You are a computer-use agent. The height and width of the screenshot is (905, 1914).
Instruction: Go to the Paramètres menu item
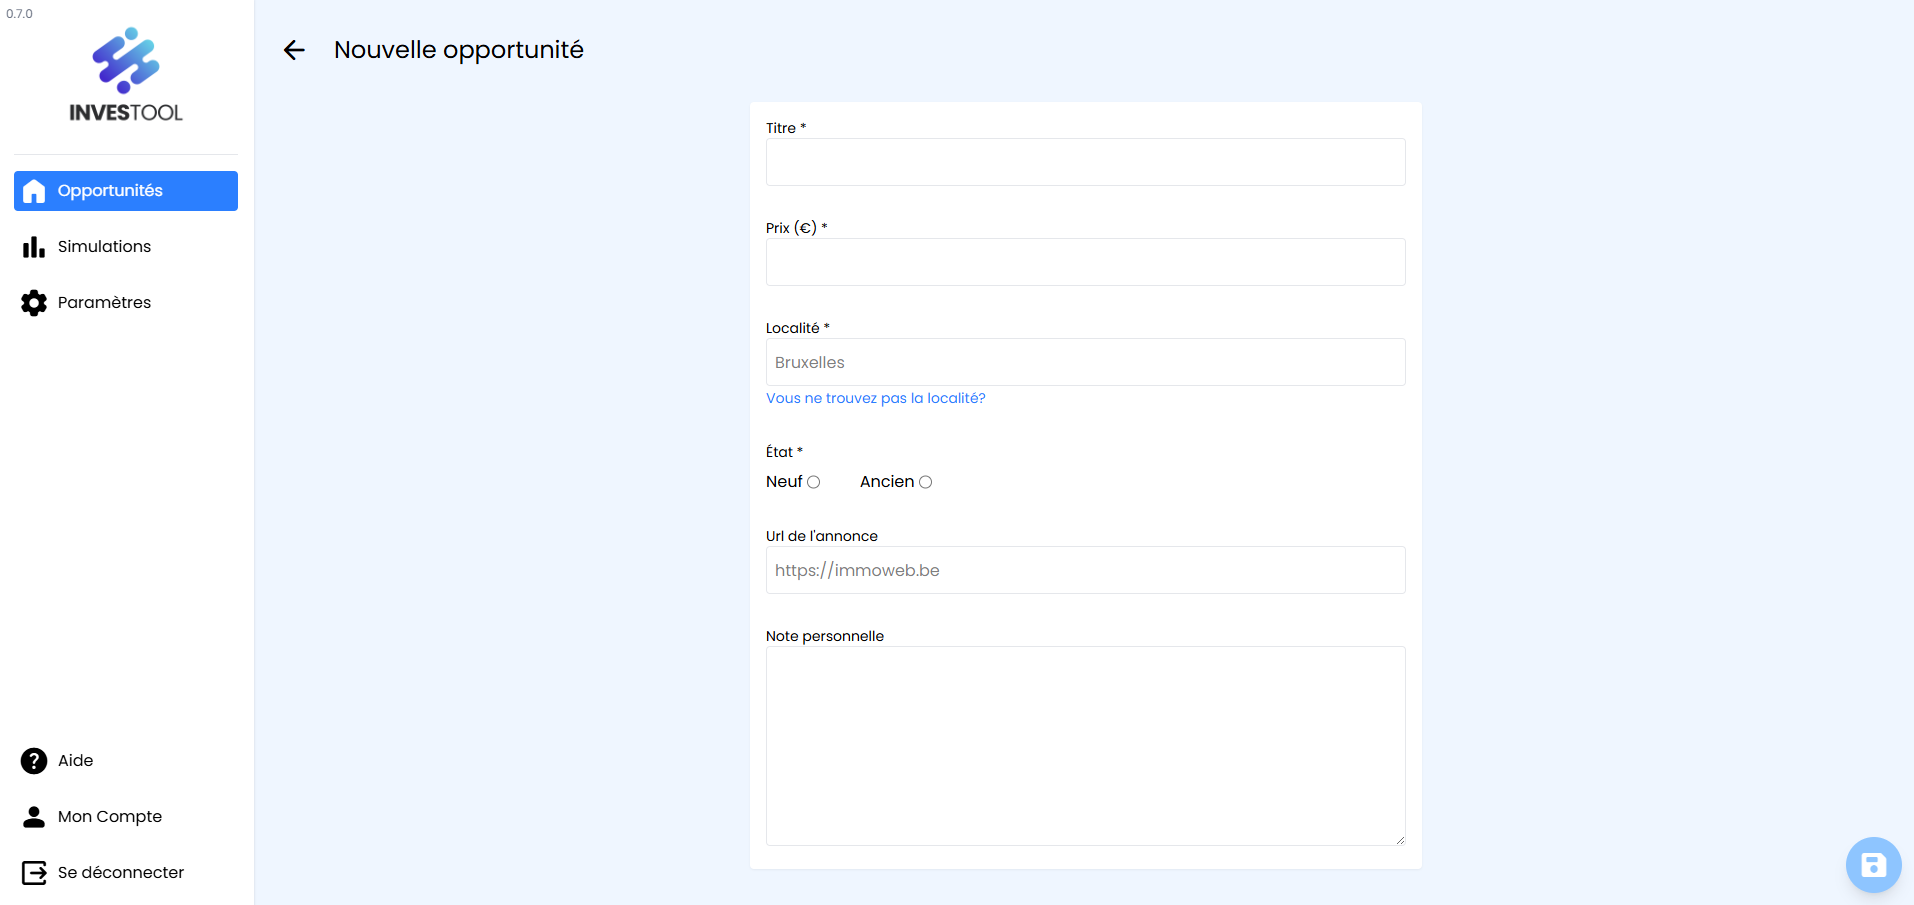click(104, 303)
